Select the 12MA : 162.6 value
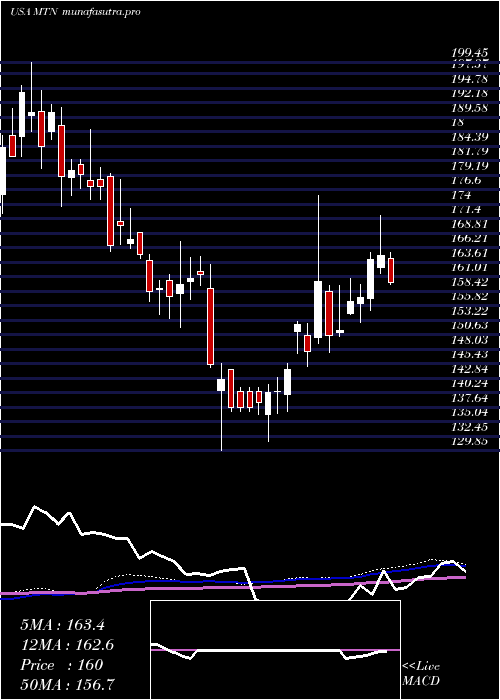The width and height of the screenshot is (500, 700). [67, 645]
